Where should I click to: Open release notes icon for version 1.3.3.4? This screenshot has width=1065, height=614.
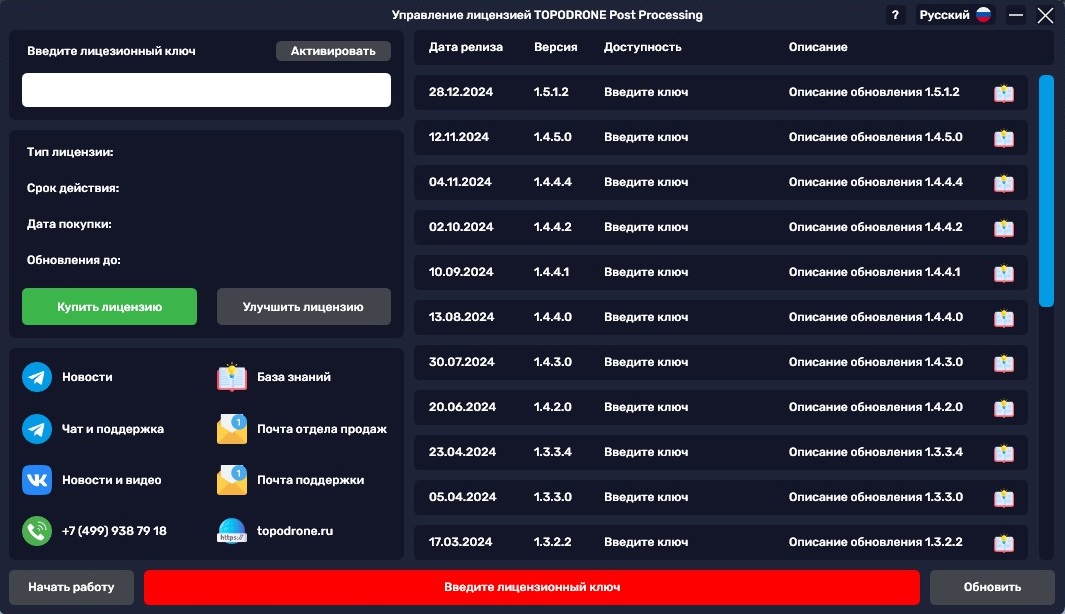tap(1004, 453)
